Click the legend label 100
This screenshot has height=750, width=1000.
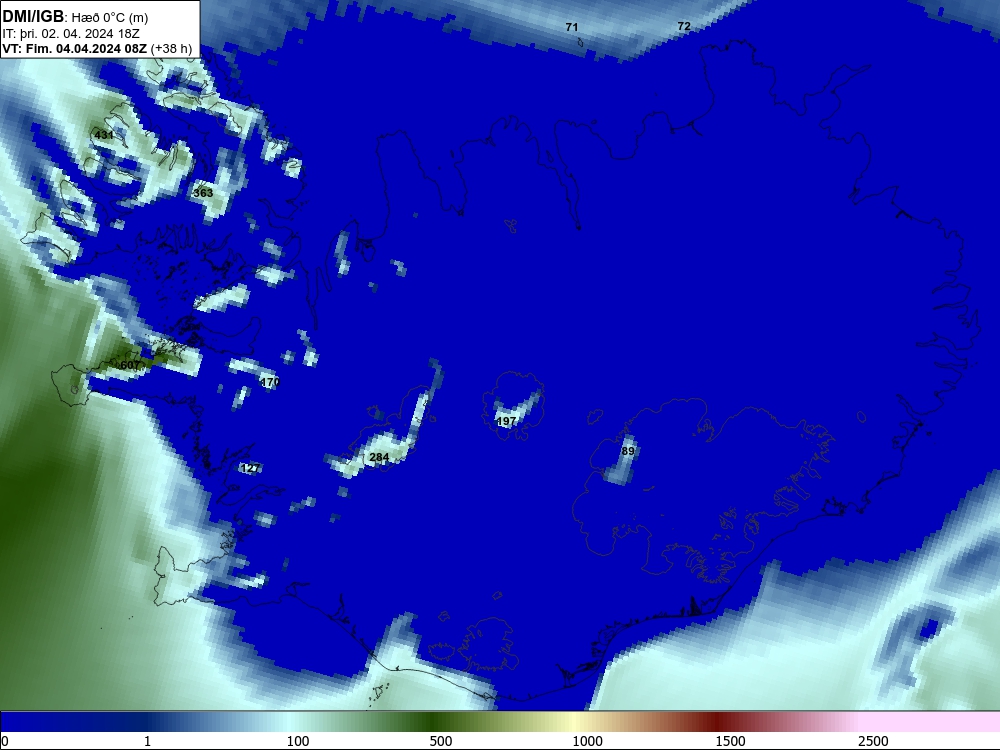coord(298,741)
